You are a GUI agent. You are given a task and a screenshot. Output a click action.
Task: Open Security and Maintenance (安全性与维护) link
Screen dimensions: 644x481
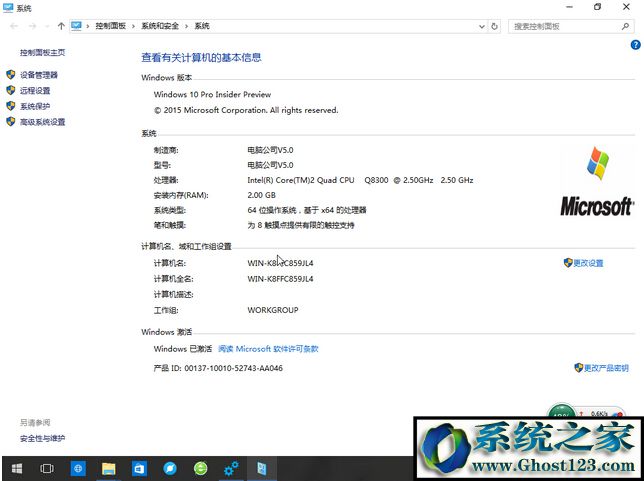tap(43, 438)
